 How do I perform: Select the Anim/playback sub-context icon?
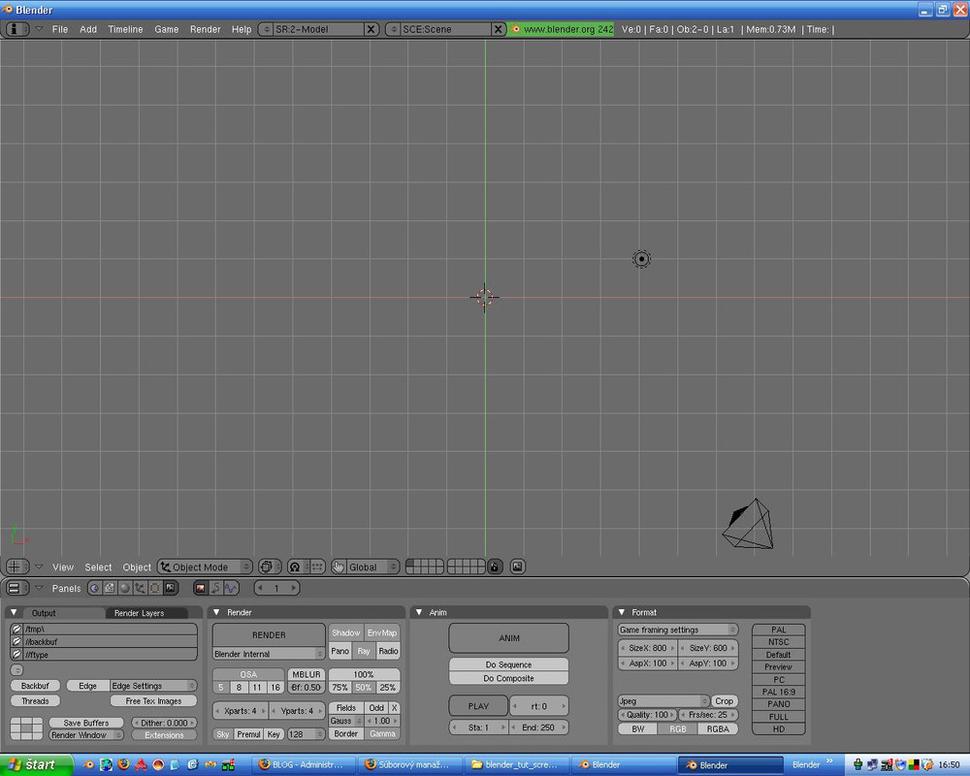coord(215,588)
